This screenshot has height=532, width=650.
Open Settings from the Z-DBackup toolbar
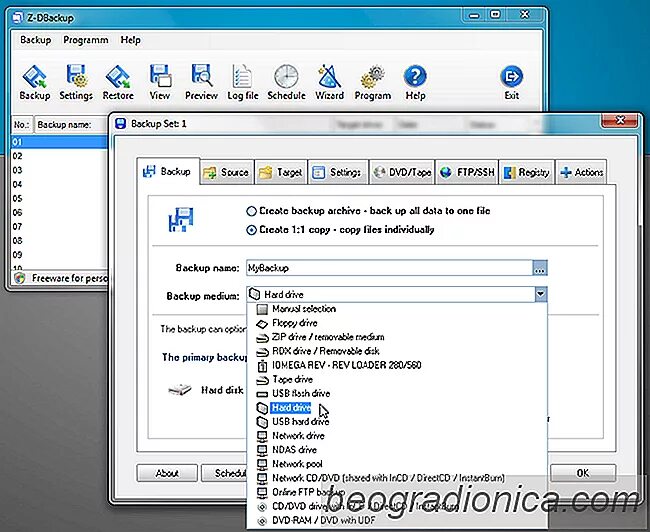pos(76,82)
